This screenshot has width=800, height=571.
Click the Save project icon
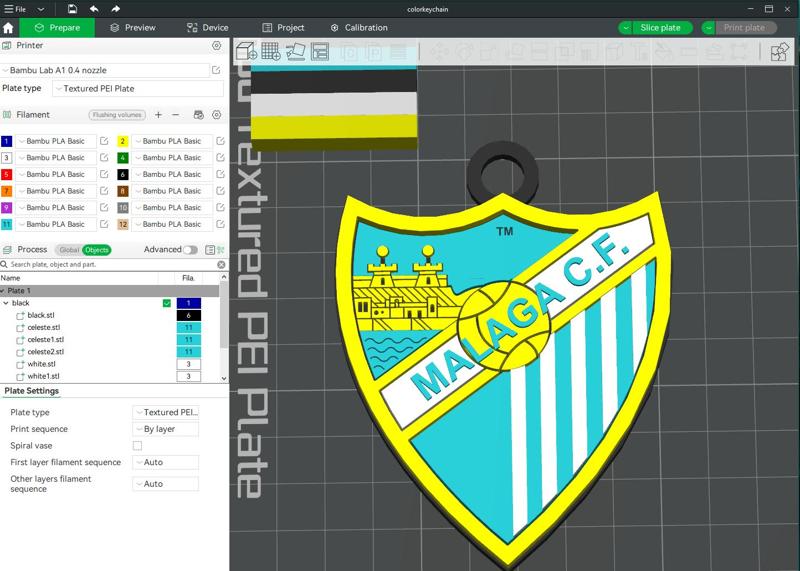[72, 9]
